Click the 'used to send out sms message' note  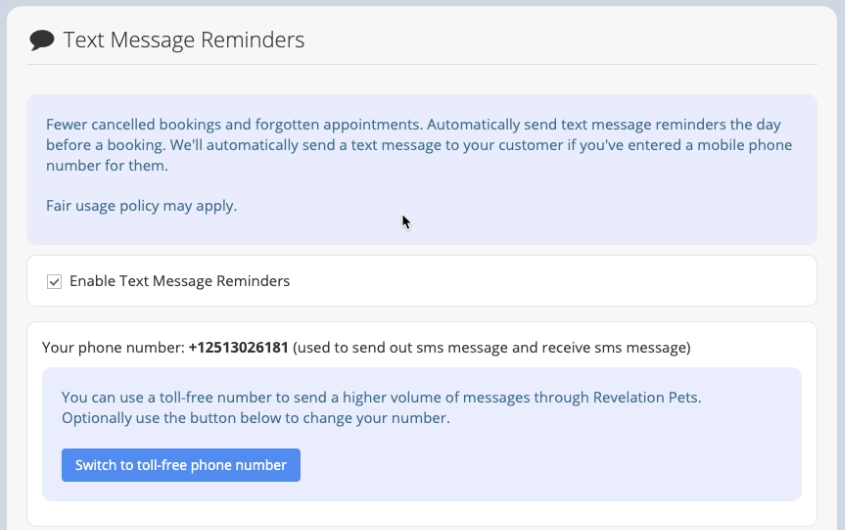click(491, 347)
